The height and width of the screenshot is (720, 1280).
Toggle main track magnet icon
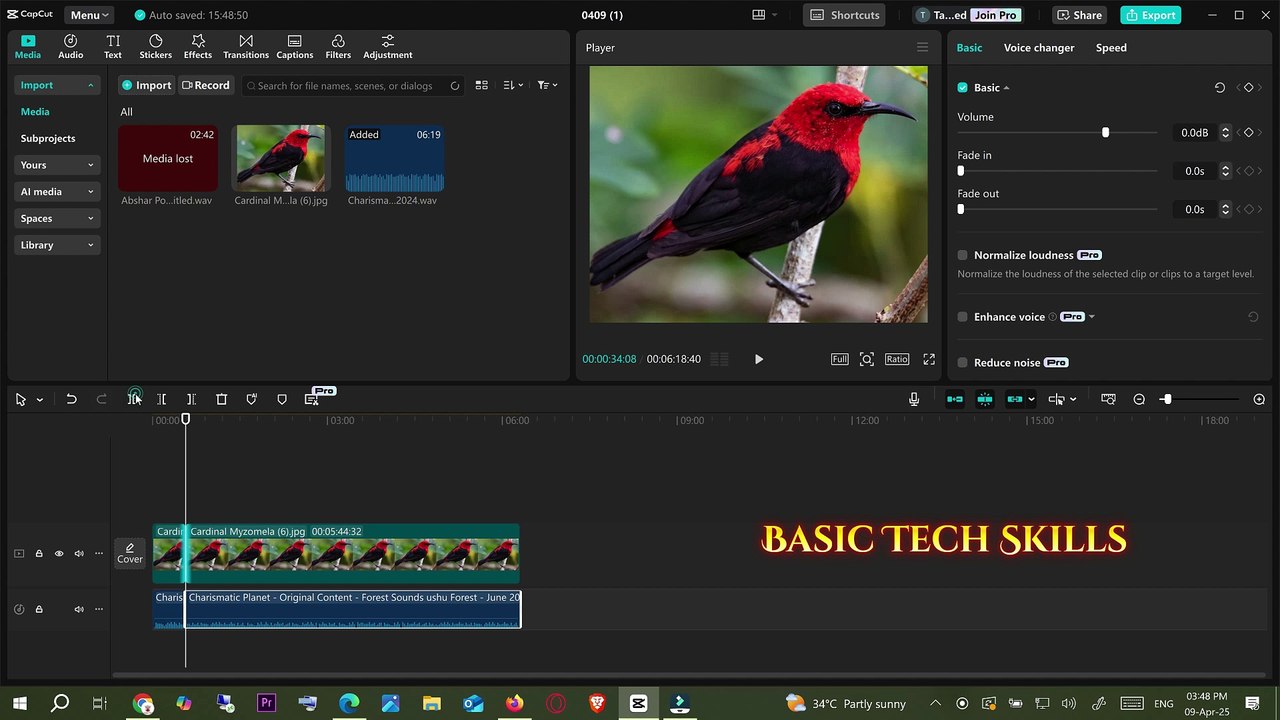point(955,399)
